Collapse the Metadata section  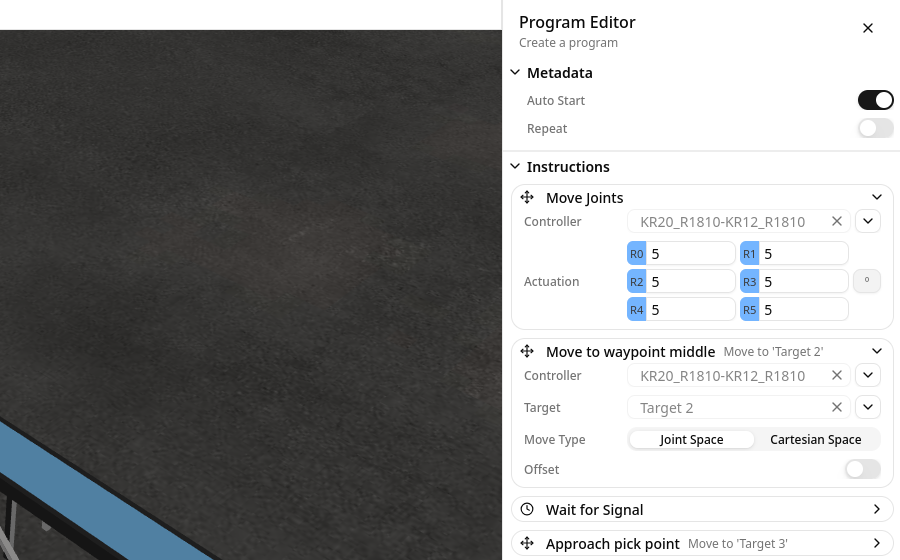coord(515,73)
